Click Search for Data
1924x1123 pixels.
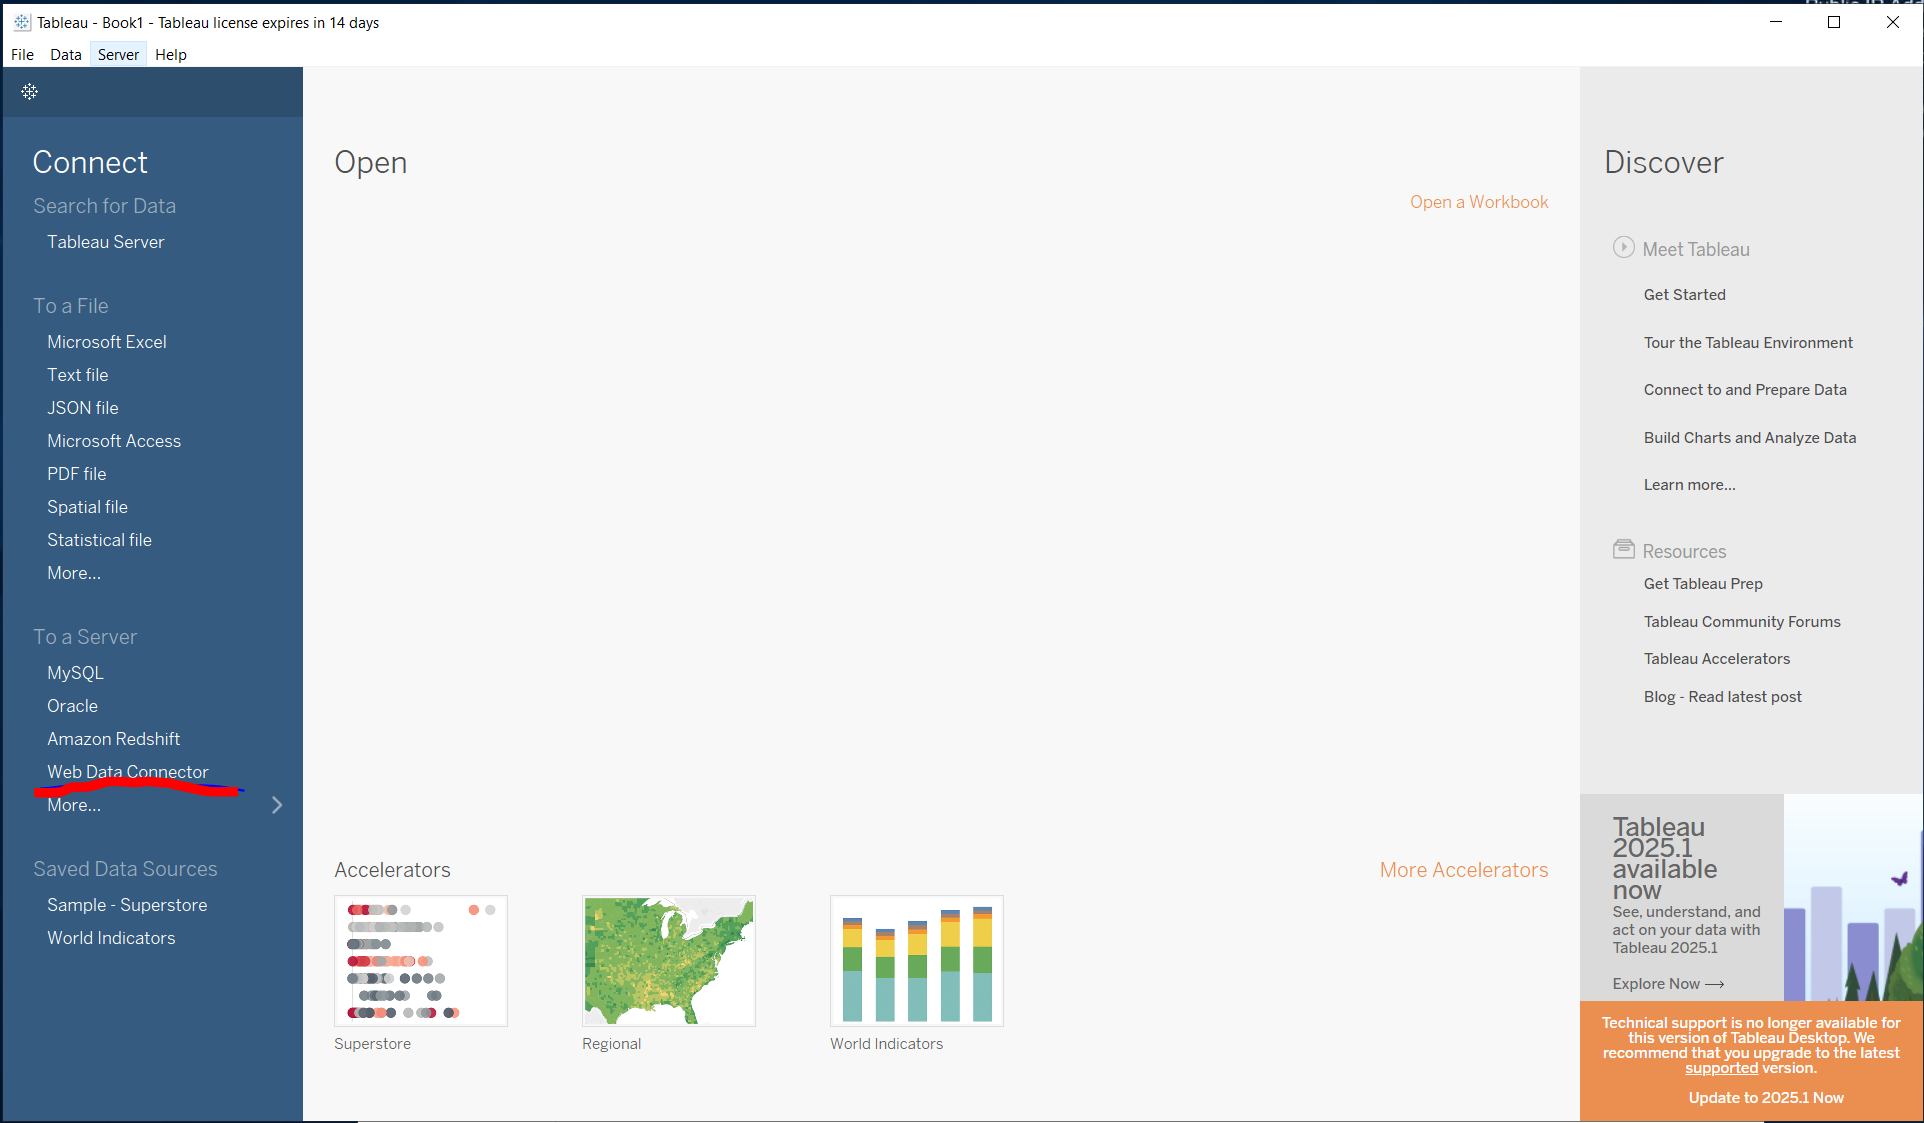(x=104, y=206)
